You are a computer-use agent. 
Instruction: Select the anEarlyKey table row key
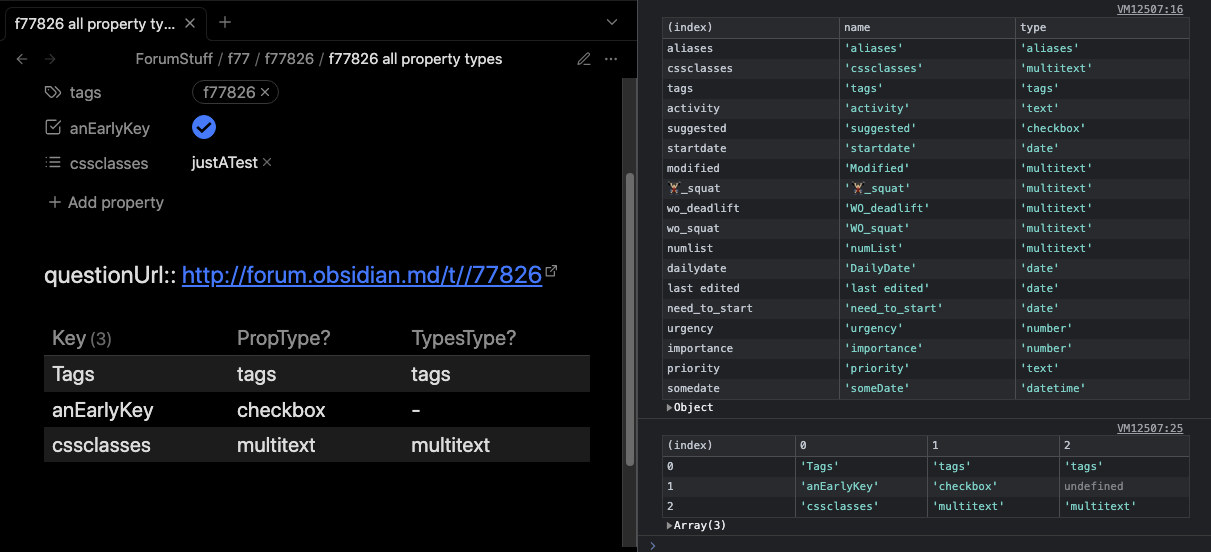tap(103, 410)
